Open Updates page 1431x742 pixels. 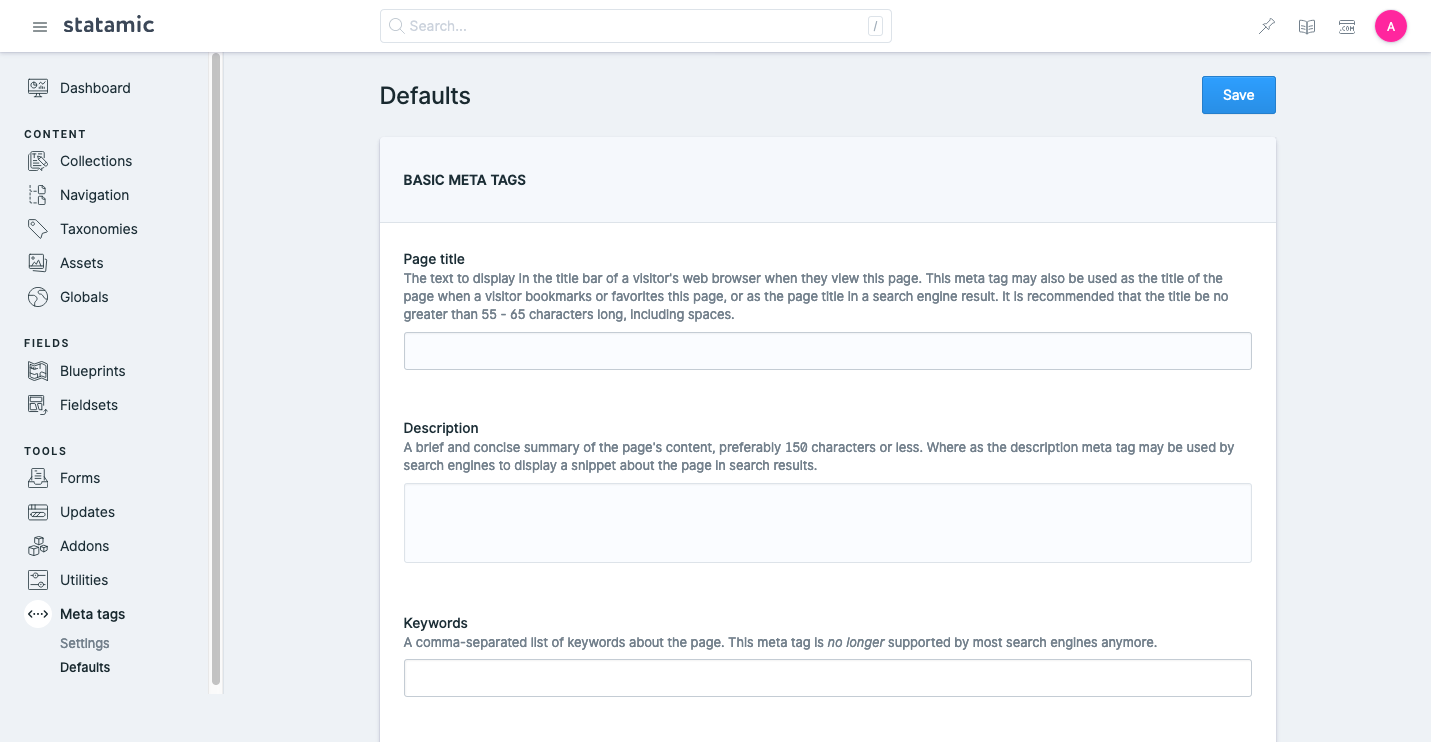87,512
